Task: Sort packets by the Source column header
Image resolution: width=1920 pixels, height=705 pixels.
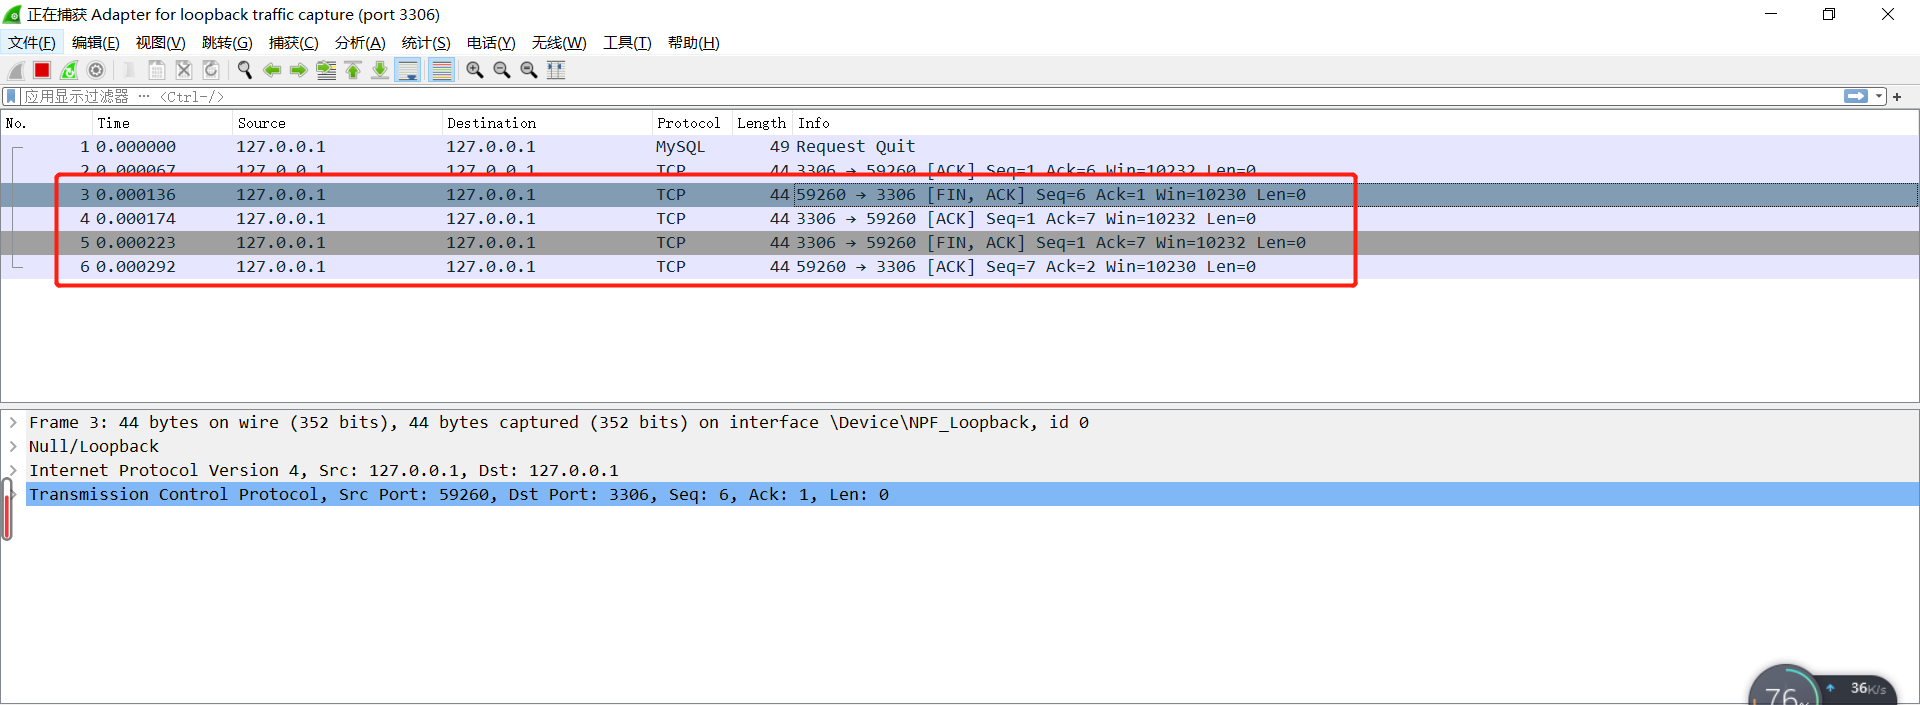Action: click(x=338, y=123)
